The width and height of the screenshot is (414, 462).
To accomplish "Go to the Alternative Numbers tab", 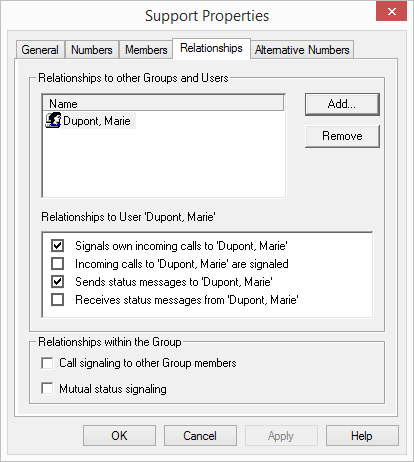I will (x=302, y=50).
